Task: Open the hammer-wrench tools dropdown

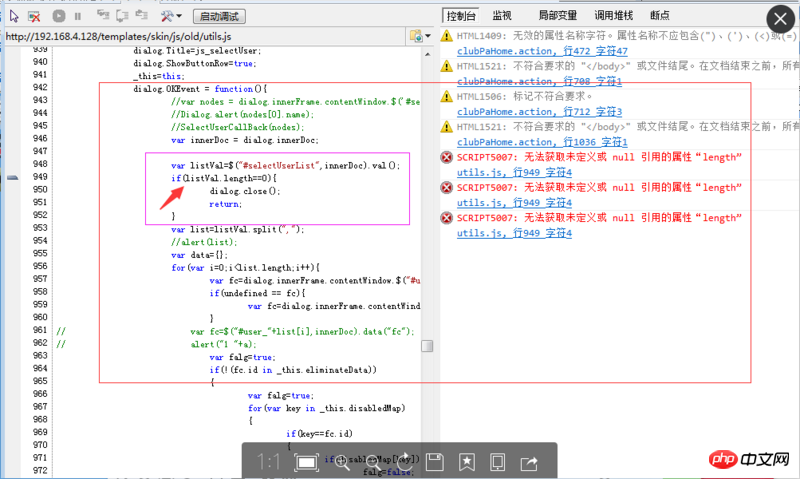Action: tap(171, 16)
